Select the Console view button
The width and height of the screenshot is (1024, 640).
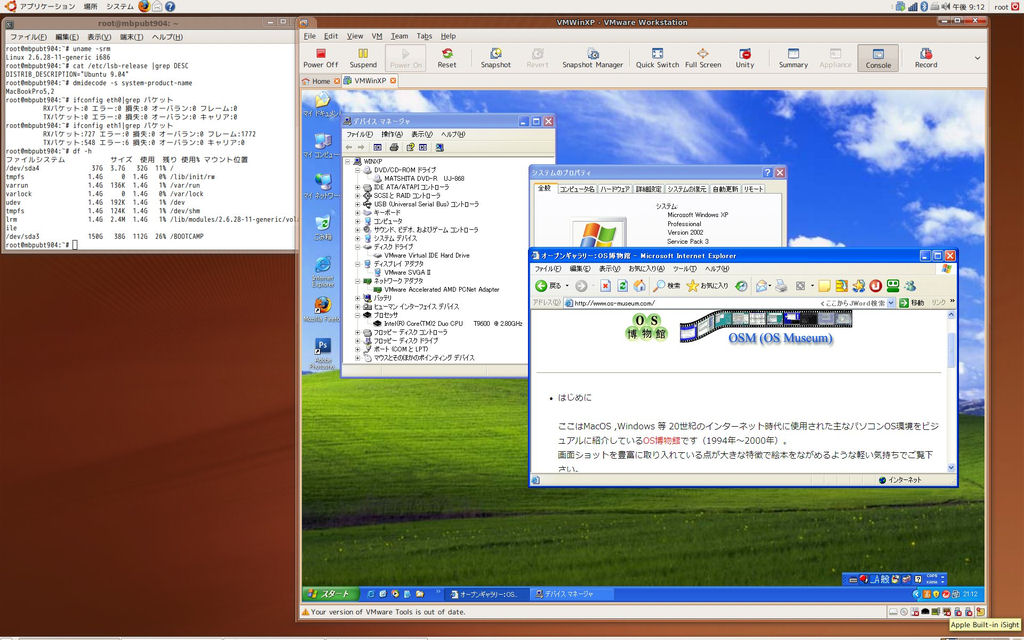878,58
